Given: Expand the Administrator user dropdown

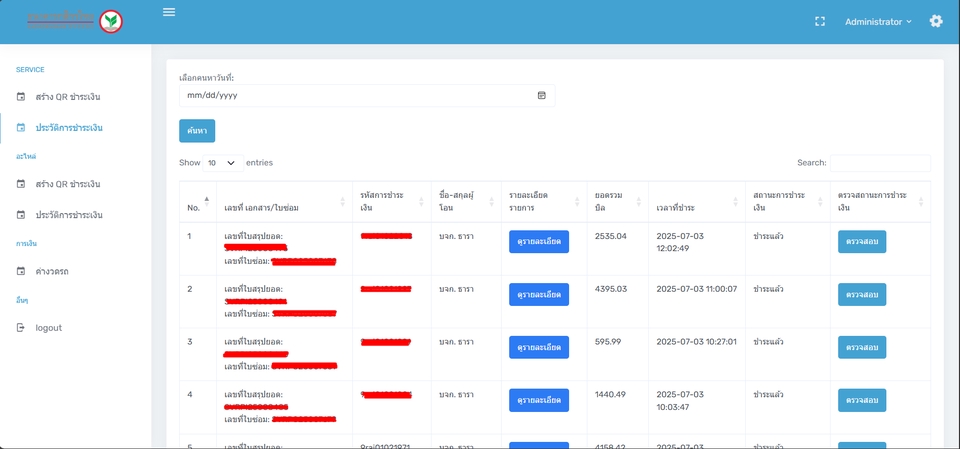Looking at the screenshot, I should coord(878,22).
